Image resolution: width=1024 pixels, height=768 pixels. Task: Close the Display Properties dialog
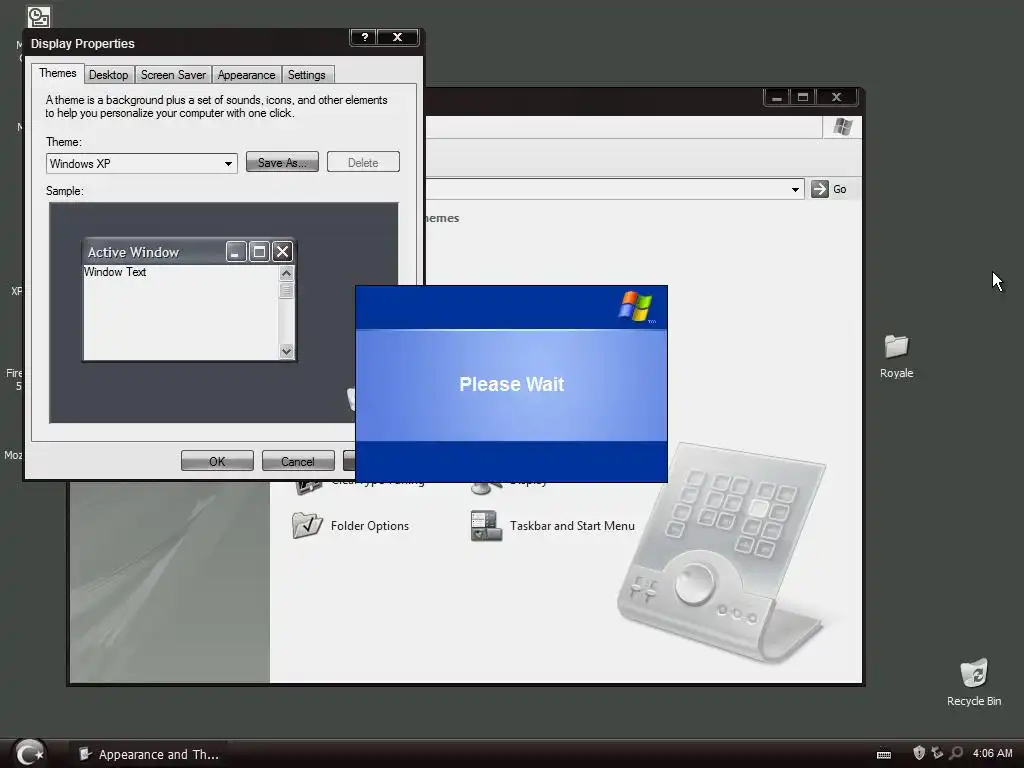tap(397, 37)
